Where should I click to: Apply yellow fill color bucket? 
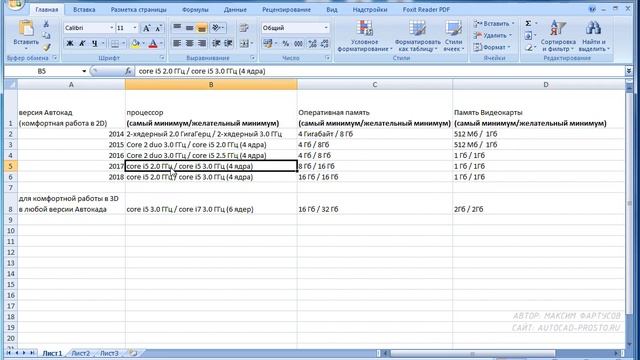(136, 43)
